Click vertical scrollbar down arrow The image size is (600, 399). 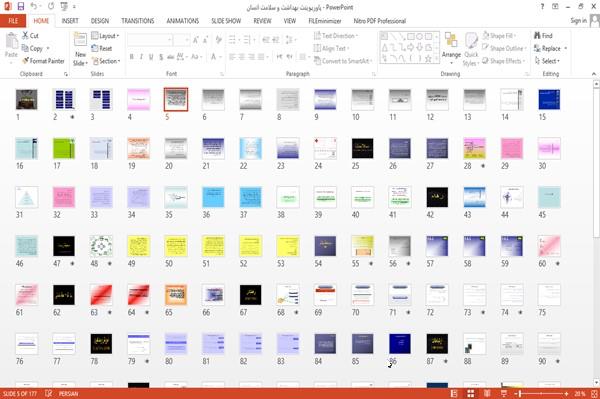[596, 383]
